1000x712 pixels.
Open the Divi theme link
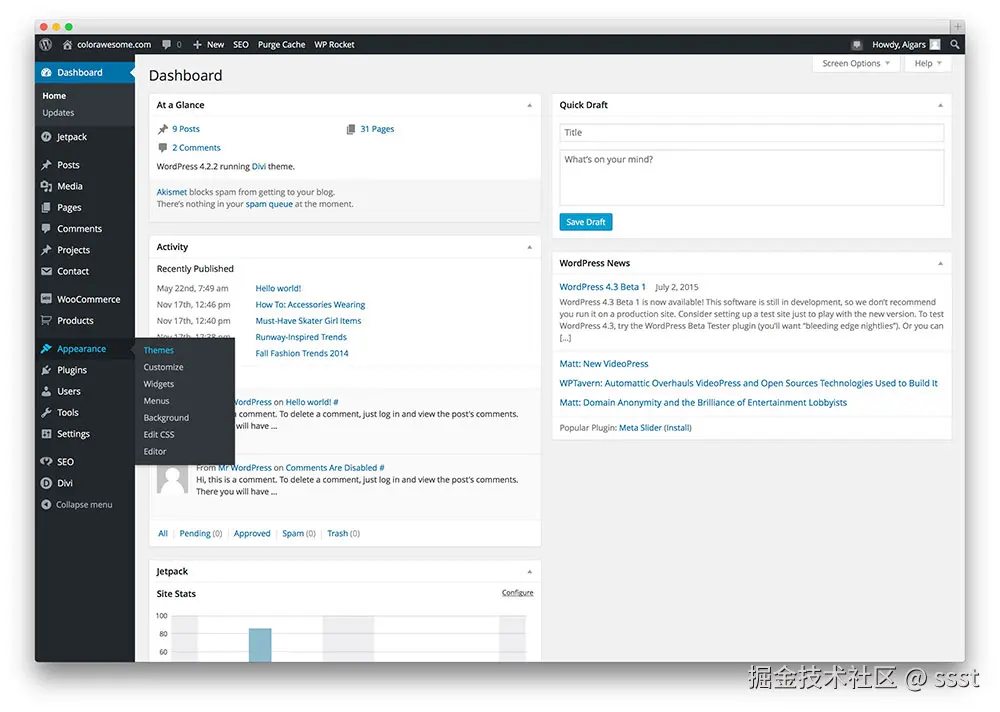tap(259, 167)
